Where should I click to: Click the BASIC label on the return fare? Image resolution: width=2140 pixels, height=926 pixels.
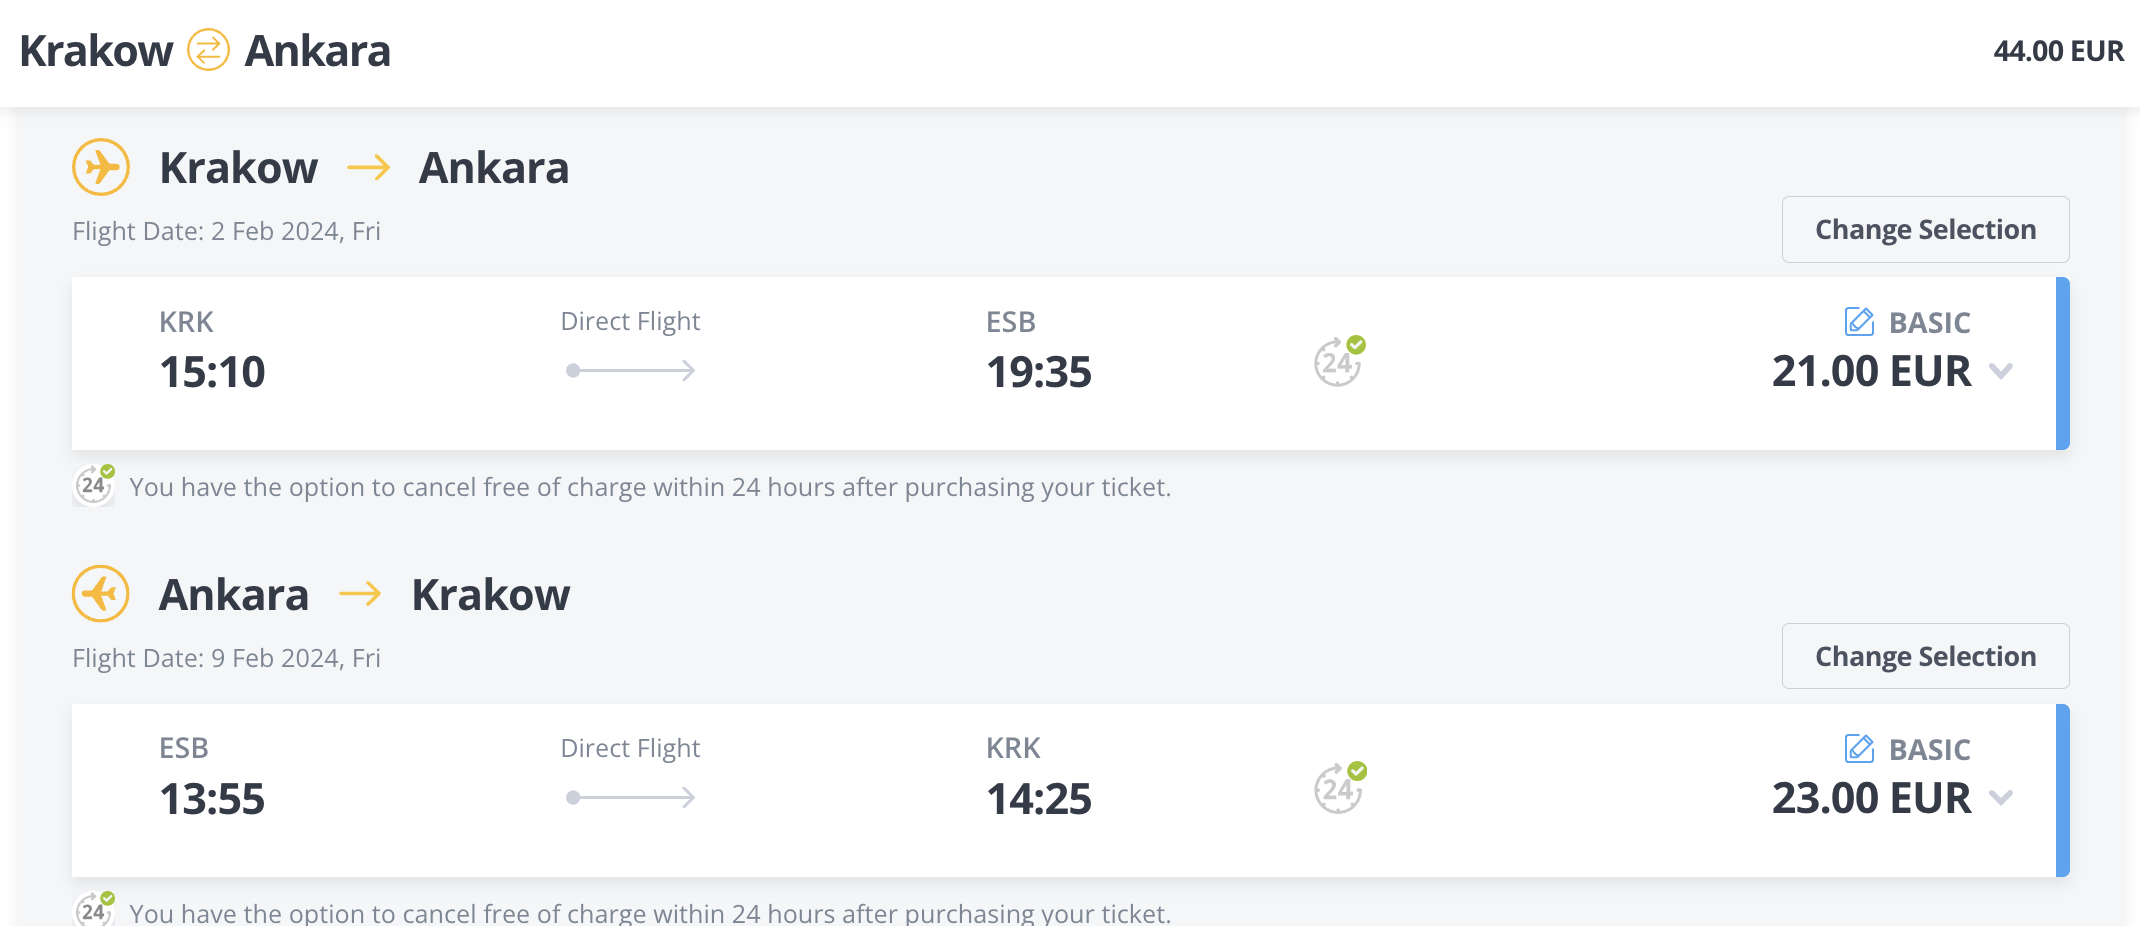(x=1929, y=750)
